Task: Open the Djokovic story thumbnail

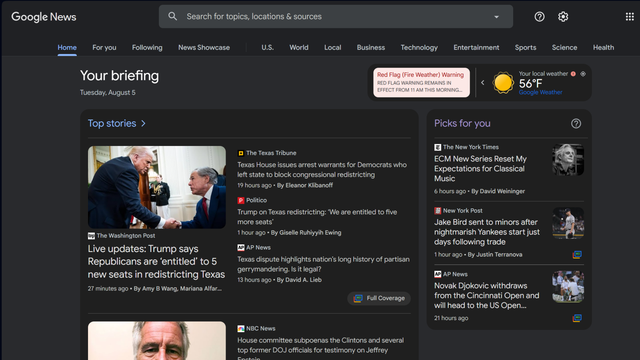Action: [x=568, y=287]
